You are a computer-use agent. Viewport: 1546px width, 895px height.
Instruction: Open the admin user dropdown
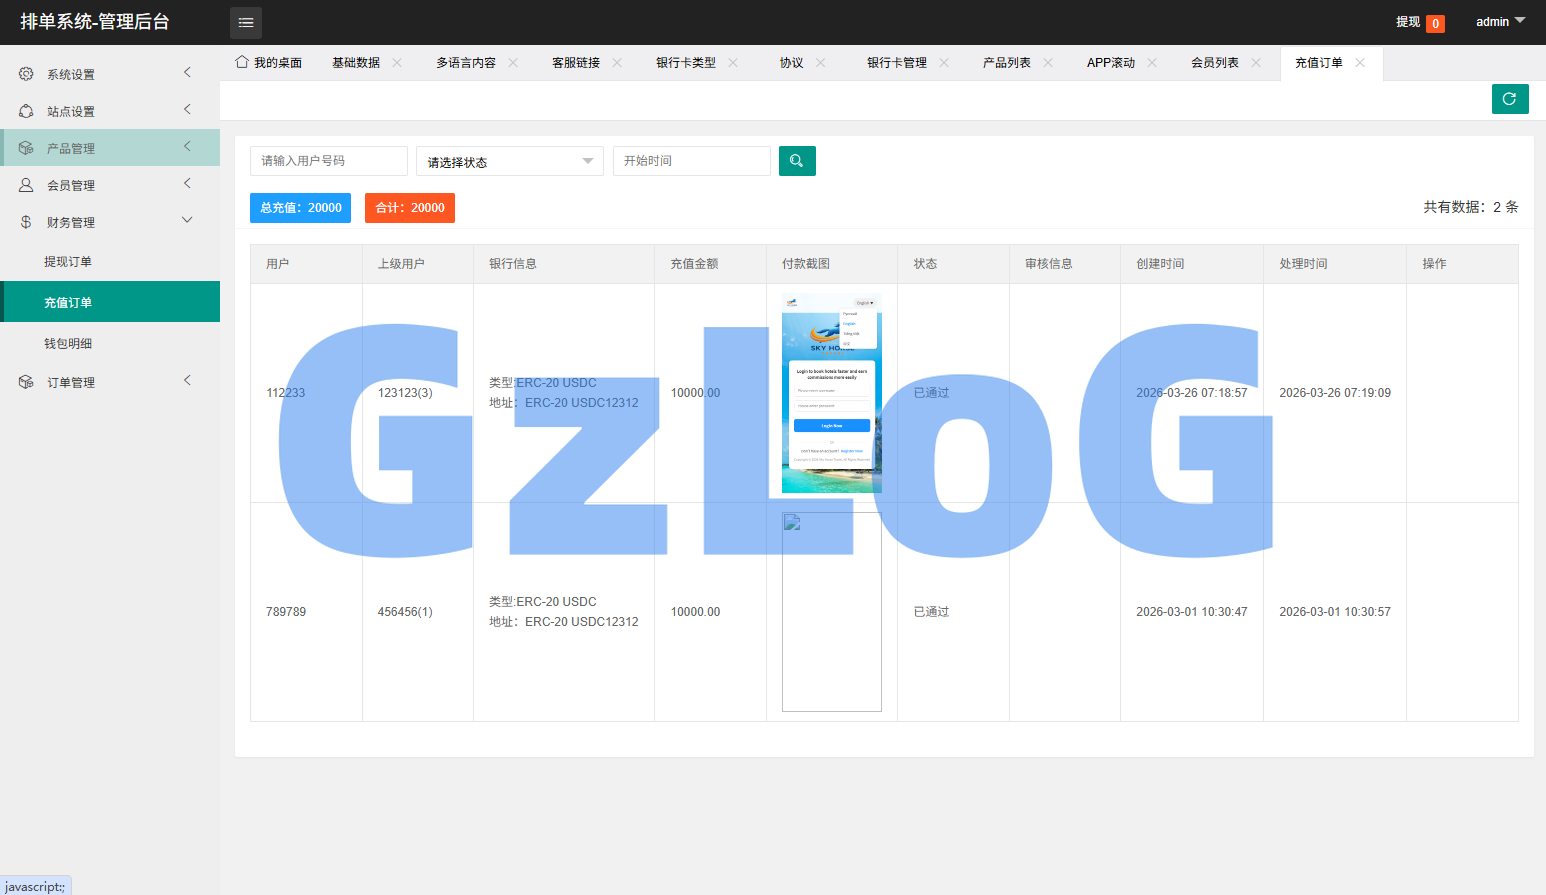click(1500, 22)
